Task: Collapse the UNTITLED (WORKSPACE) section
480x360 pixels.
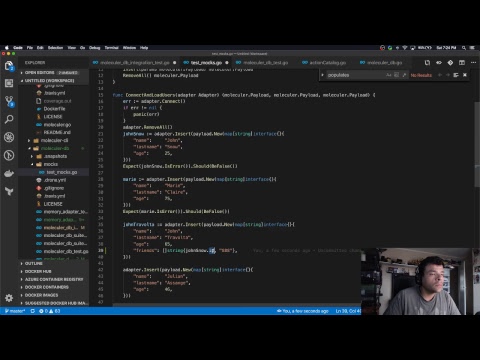Action: pos(53,80)
